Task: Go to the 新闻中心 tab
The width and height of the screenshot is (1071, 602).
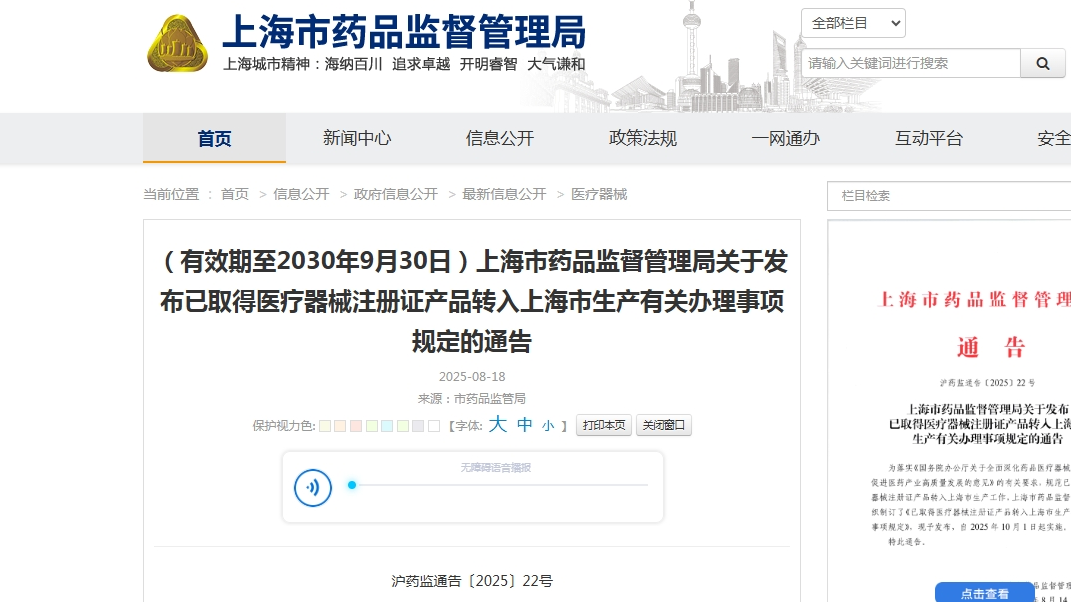Action: click(357, 139)
